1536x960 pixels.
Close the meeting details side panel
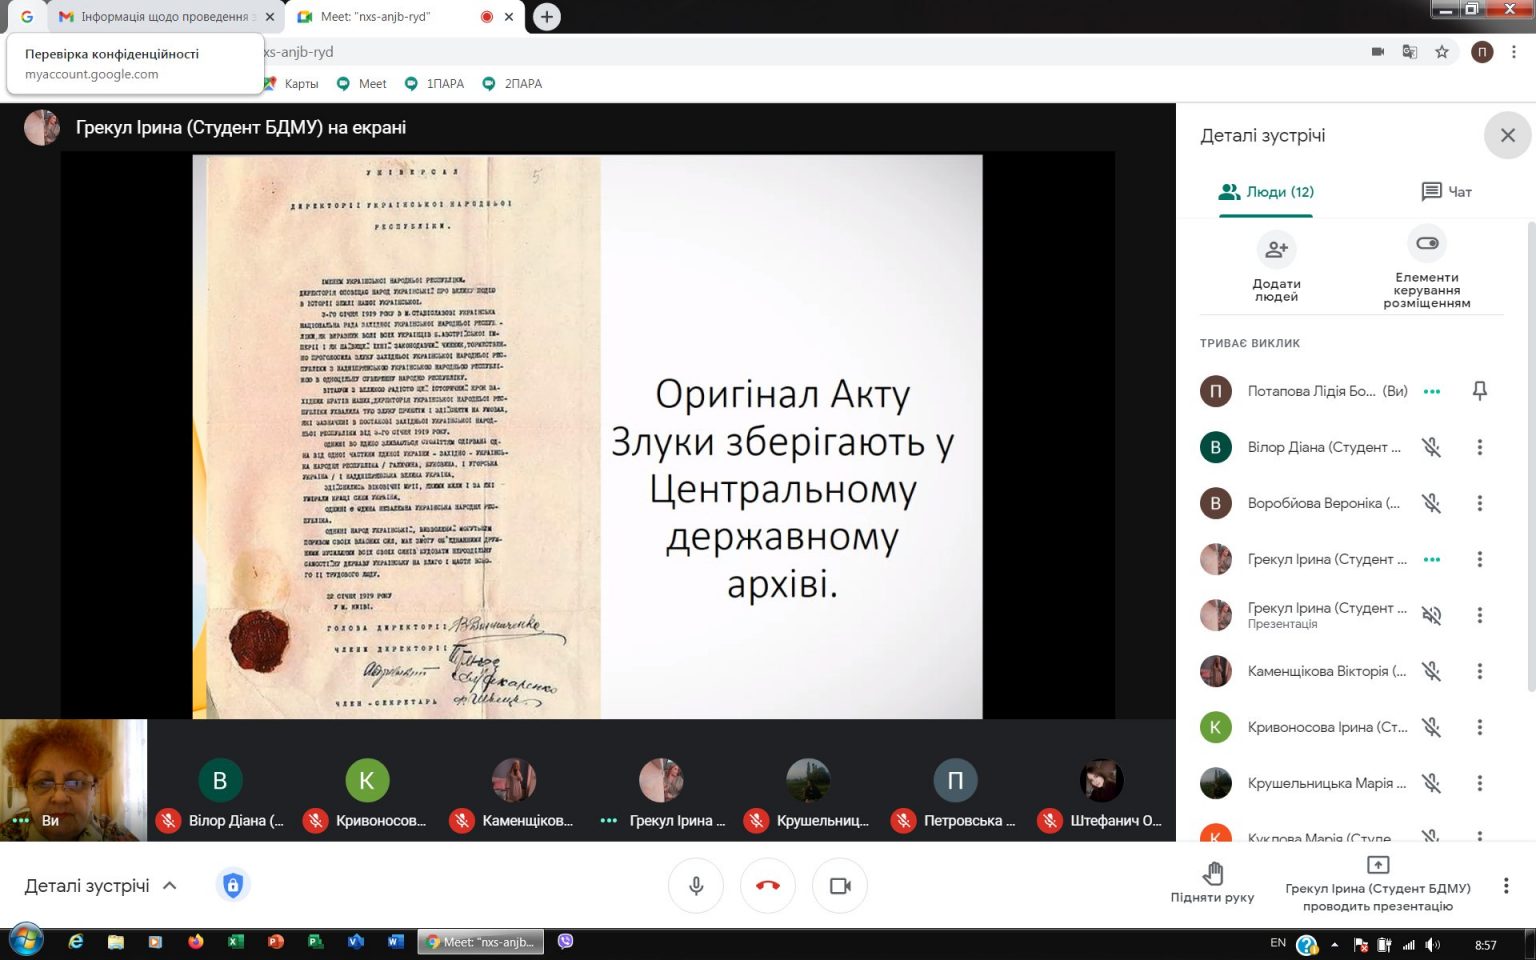(1508, 135)
